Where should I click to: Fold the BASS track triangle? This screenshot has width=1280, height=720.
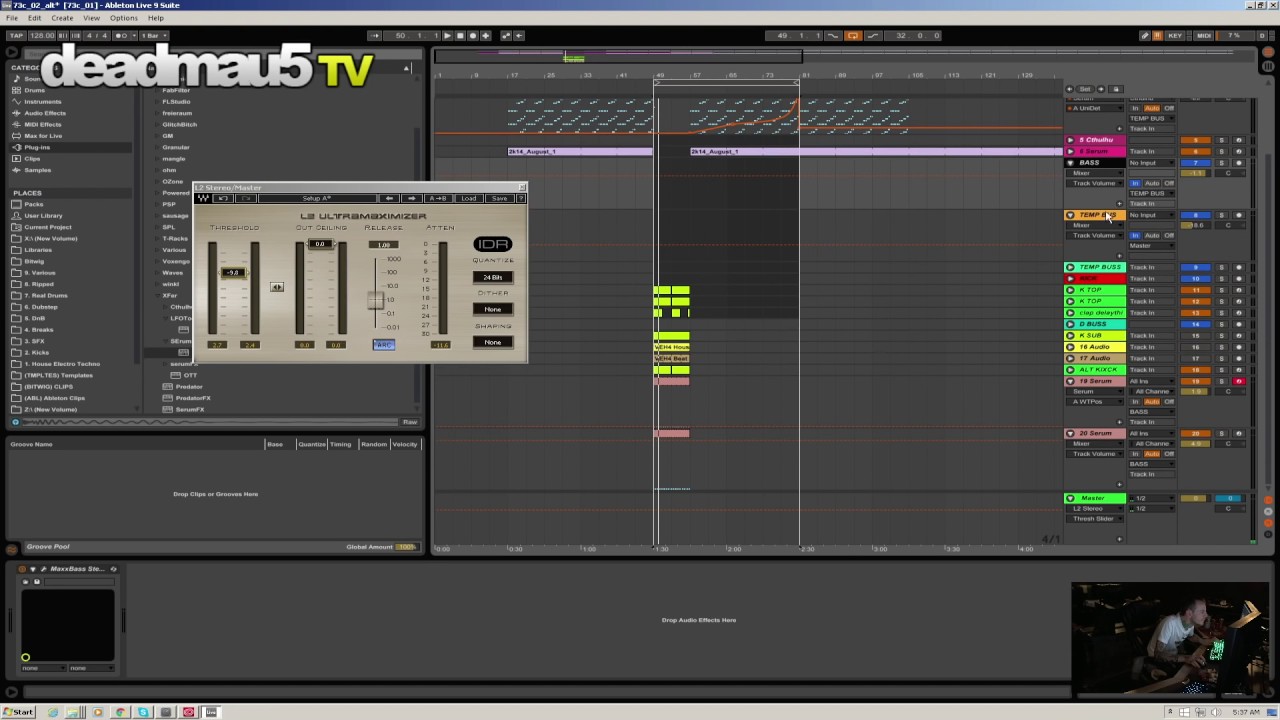(x=1070, y=163)
